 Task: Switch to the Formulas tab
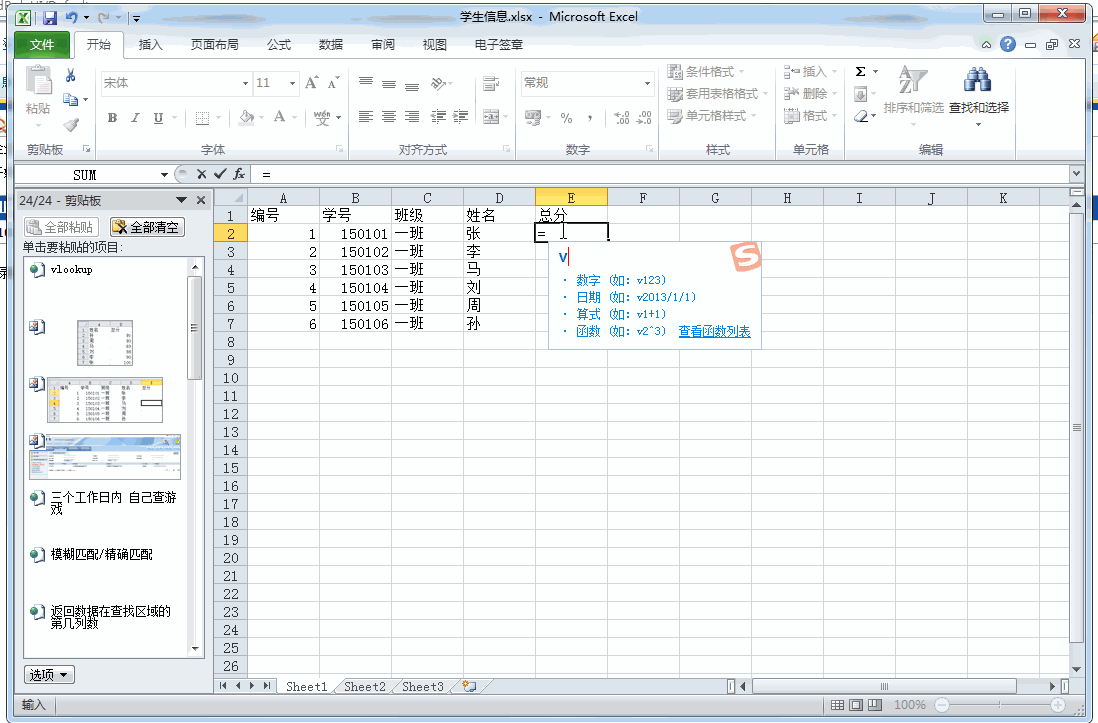279,45
